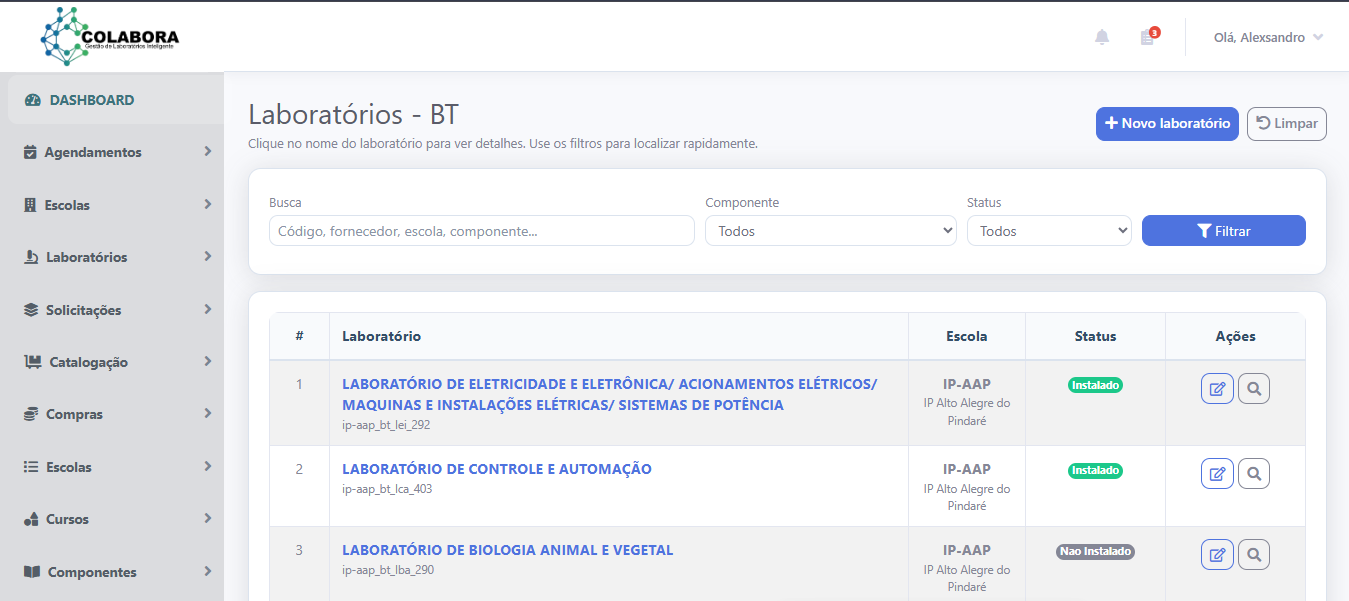Click the Filtrar button
Viewport: 1349px width, 601px height.
[1223, 231]
